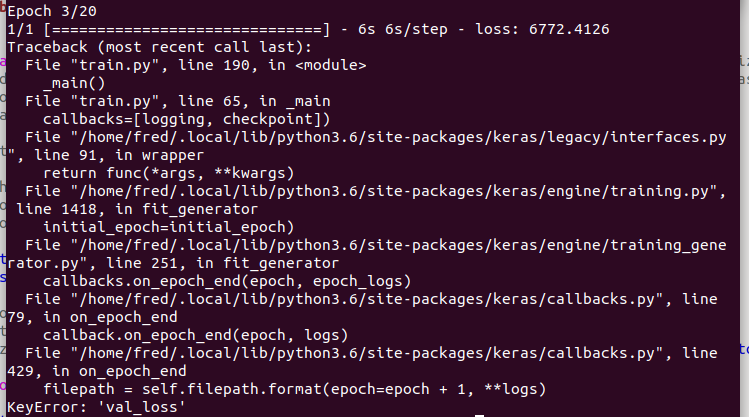
Task: Click the KeyError: 'val_loss' error message
Action: 96,407
